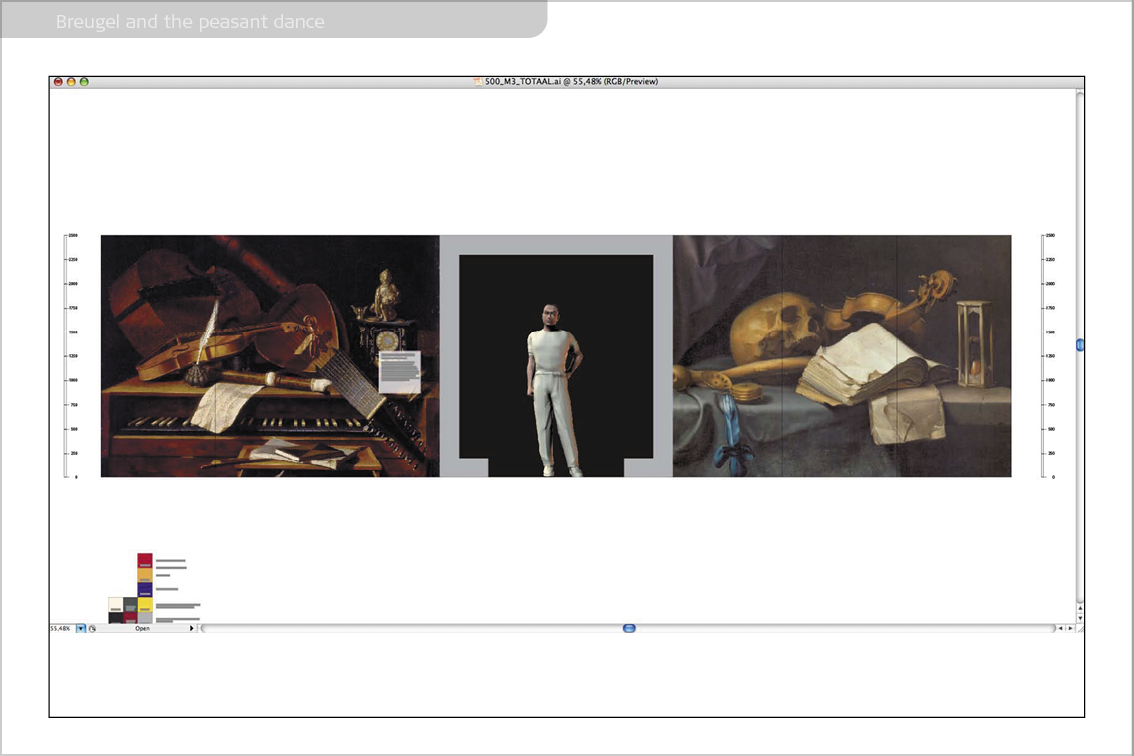
Task: Zoom the window with green button
Action: [84, 82]
